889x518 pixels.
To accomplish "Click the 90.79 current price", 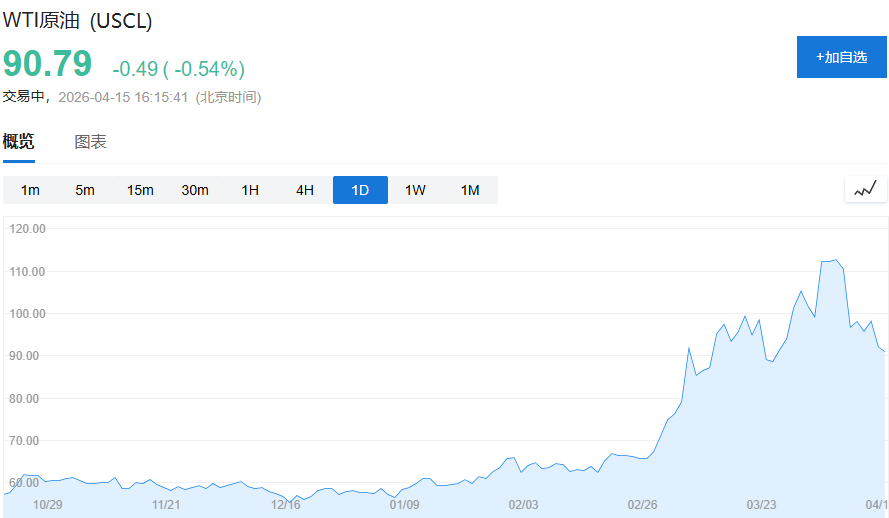I will pos(47,64).
